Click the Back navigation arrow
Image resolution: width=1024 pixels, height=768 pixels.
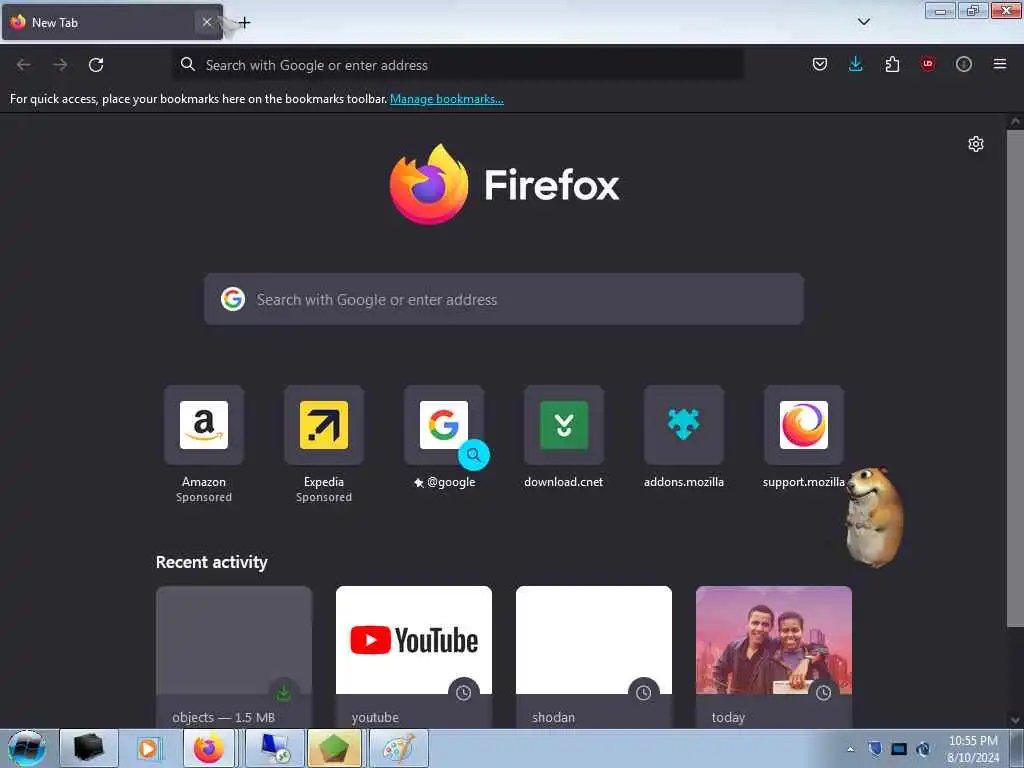24,65
